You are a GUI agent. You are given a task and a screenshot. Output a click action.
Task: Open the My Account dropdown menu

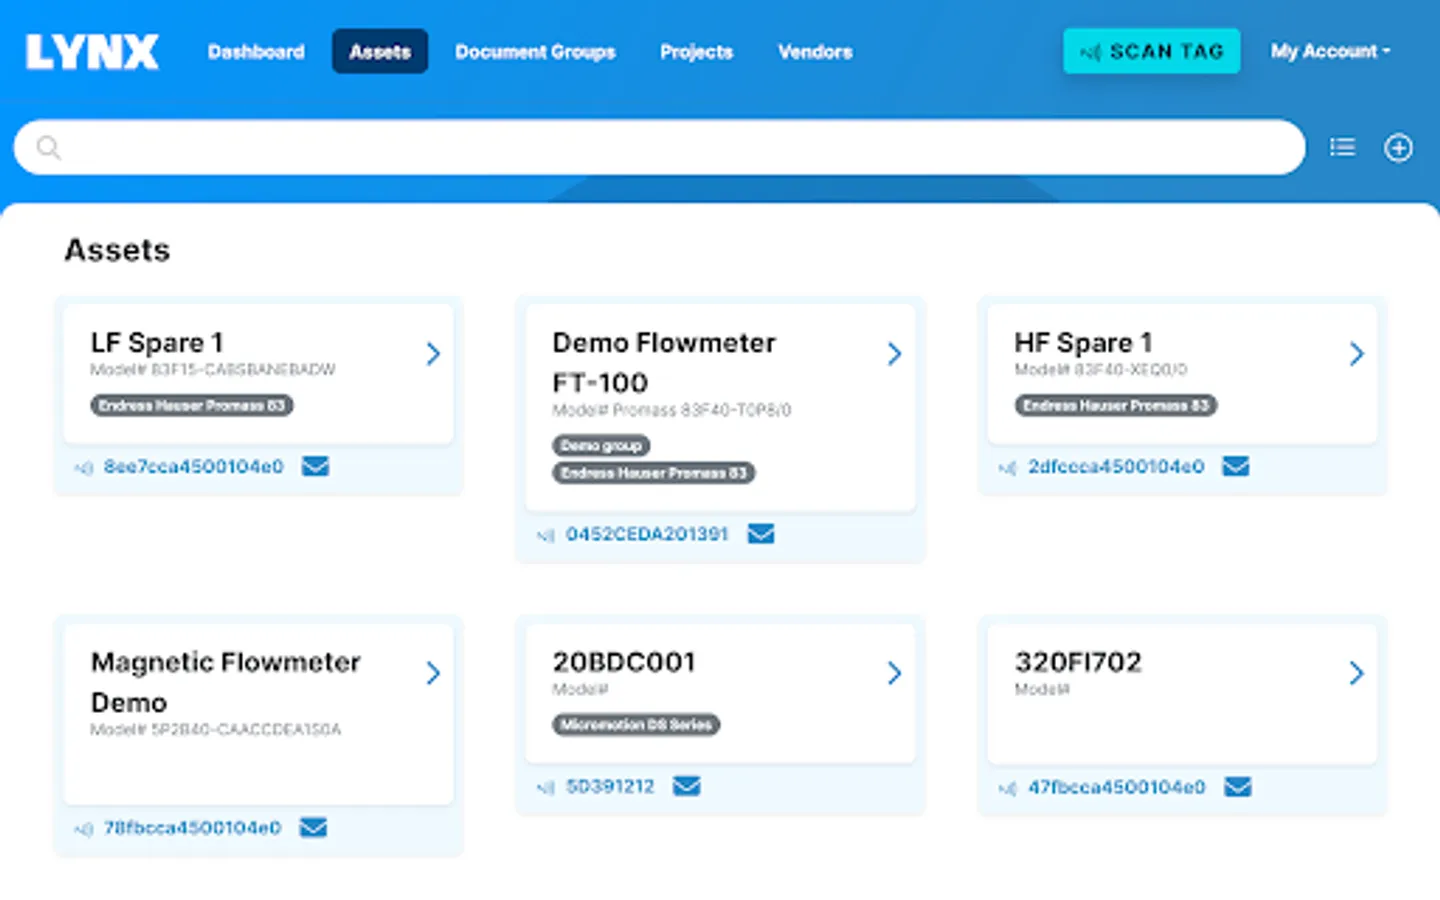coord(1330,52)
